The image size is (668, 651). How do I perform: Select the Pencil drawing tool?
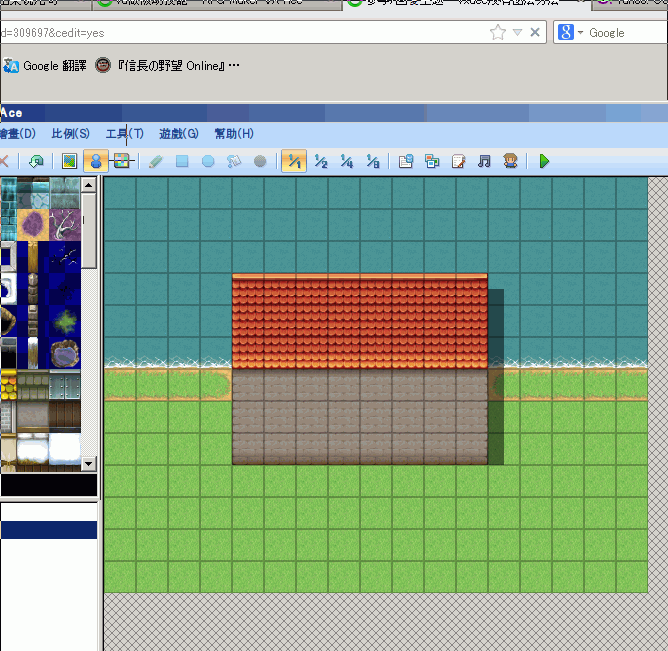click(x=156, y=161)
